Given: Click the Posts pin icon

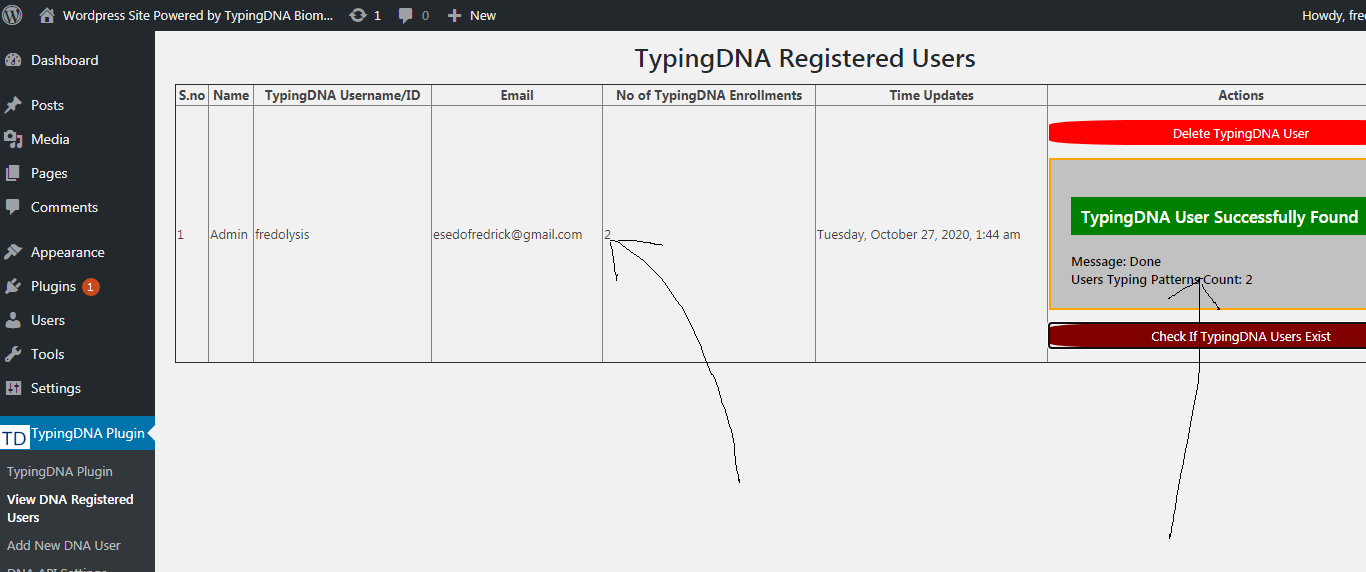Looking at the screenshot, I should click(x=13, y=105).
